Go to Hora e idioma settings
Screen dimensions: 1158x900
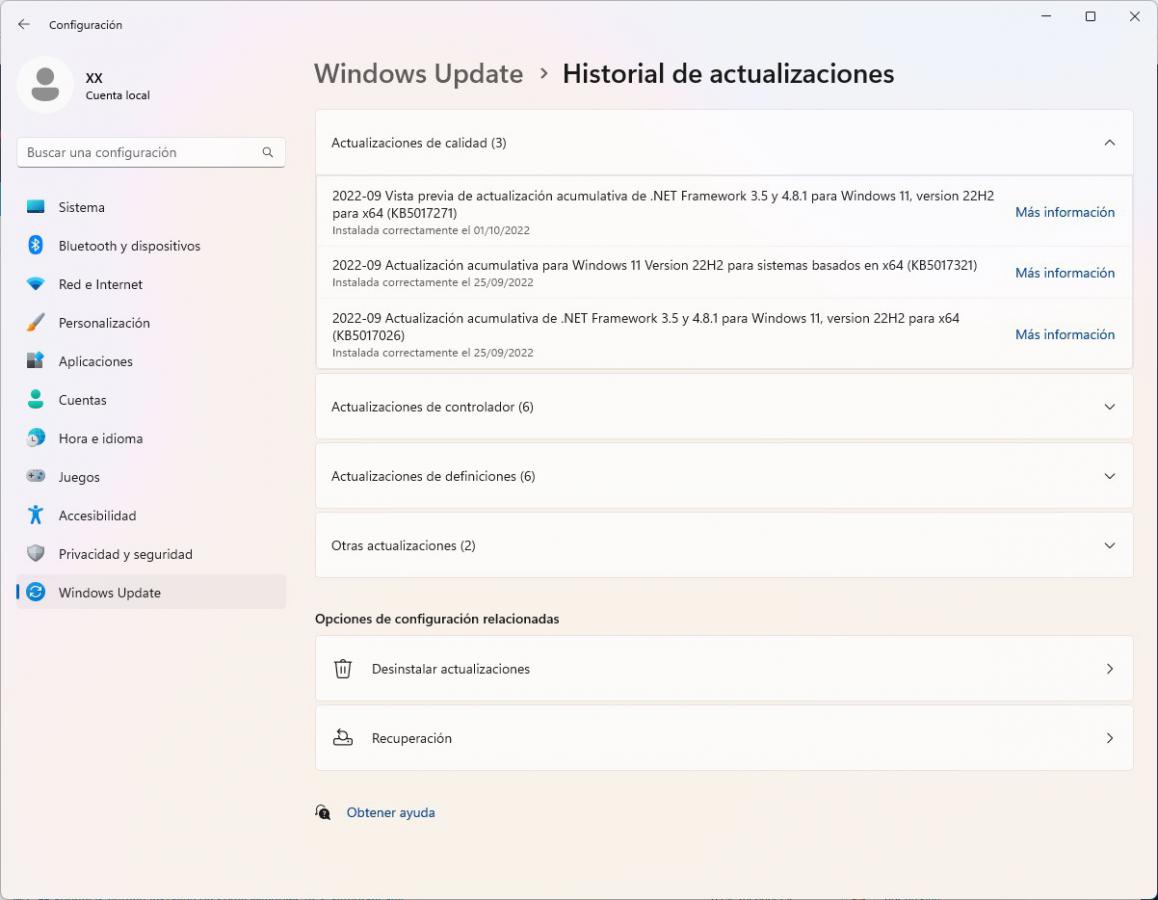point(100,438)
